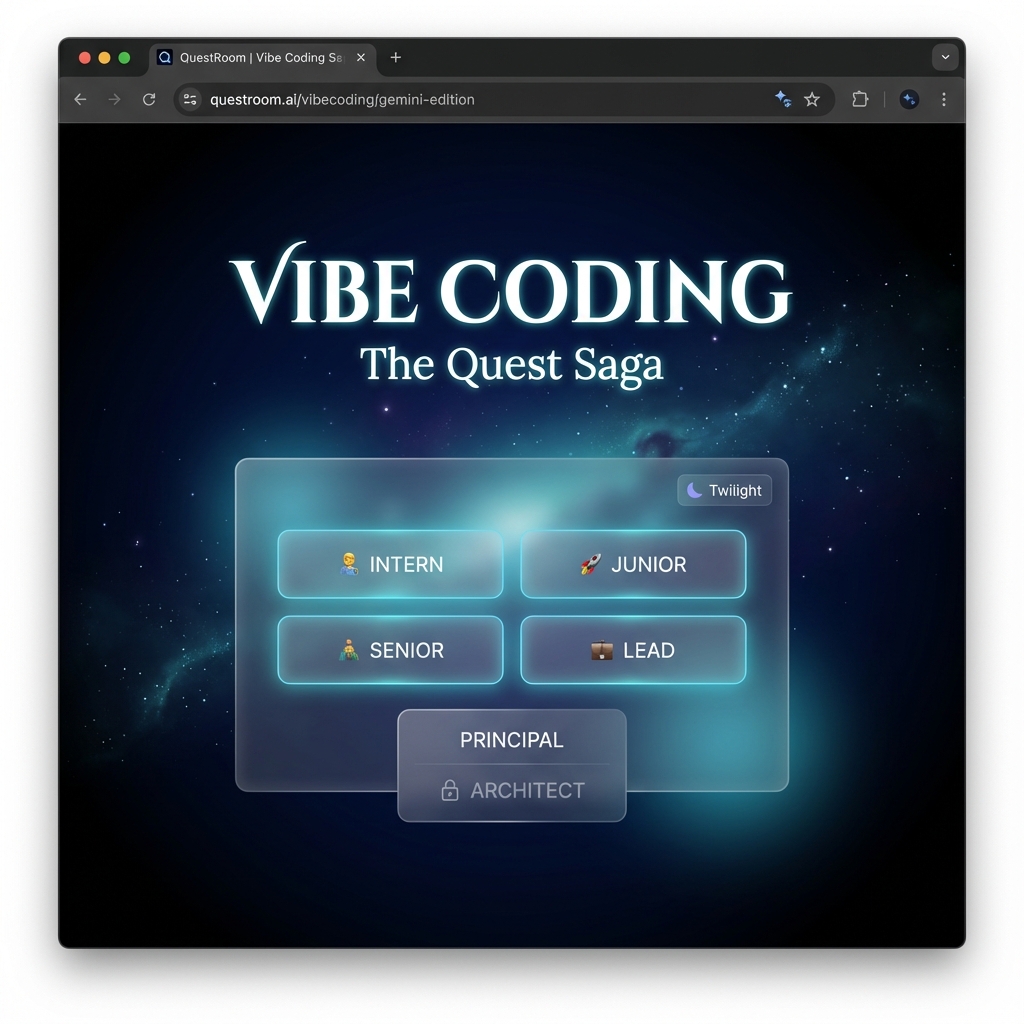Click the person emoji on the INTERN button
Screen dimensions: 1024x1024
350,564
